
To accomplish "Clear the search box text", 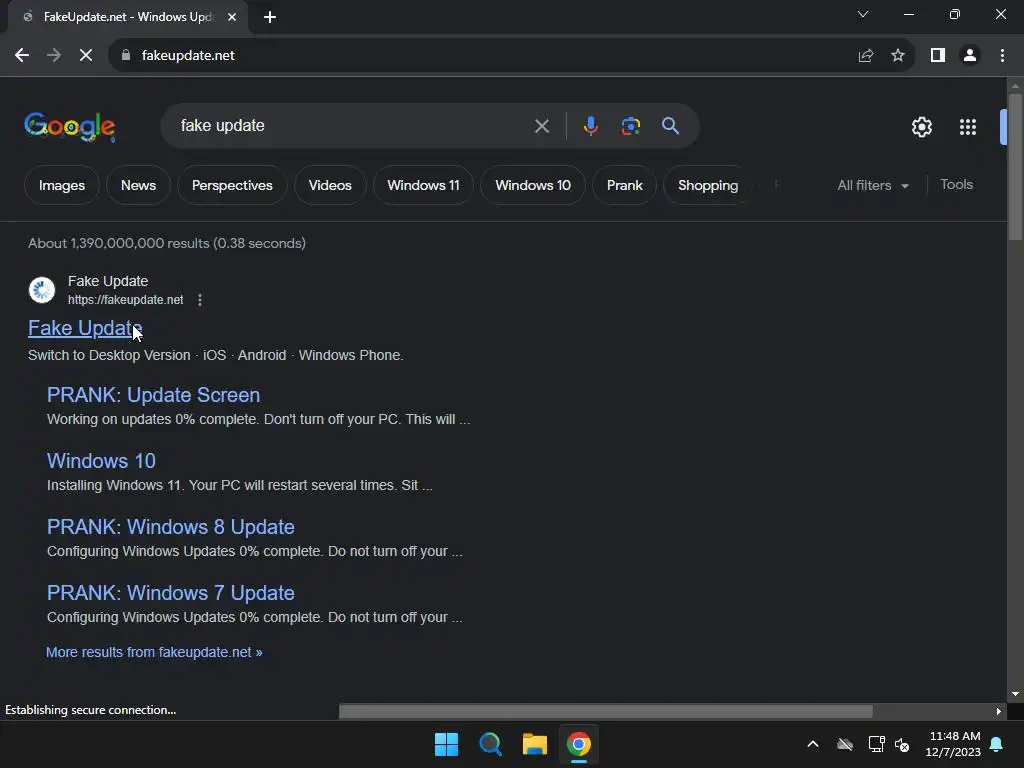I will (x=541, y=126).
